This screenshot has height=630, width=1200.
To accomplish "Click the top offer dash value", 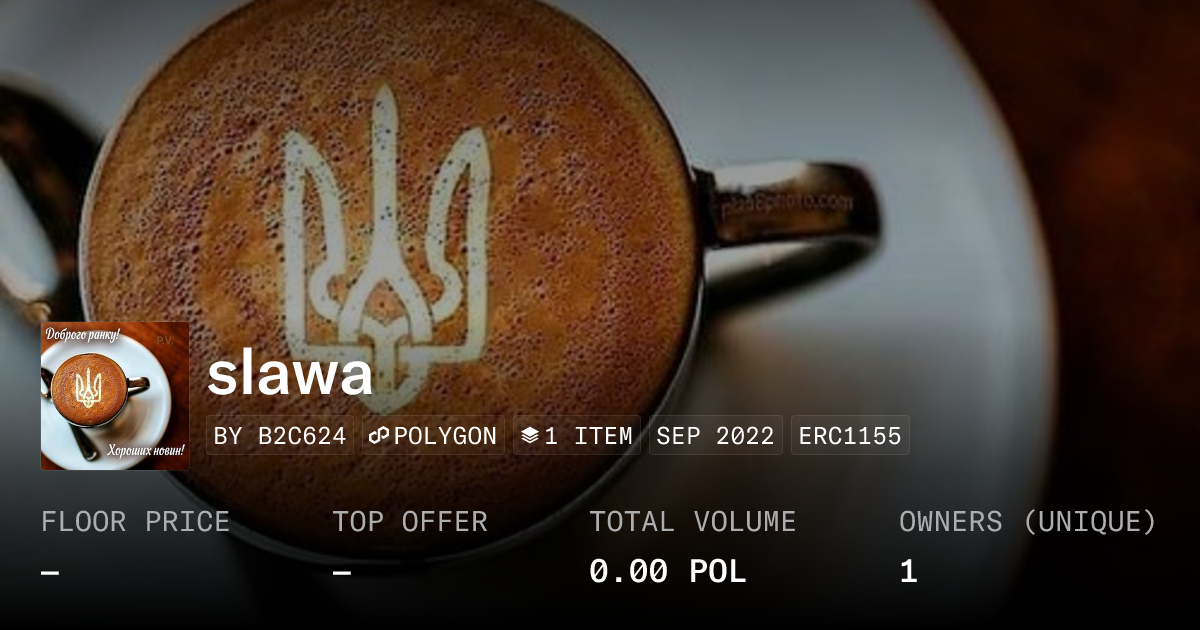I will click(342, 572).
